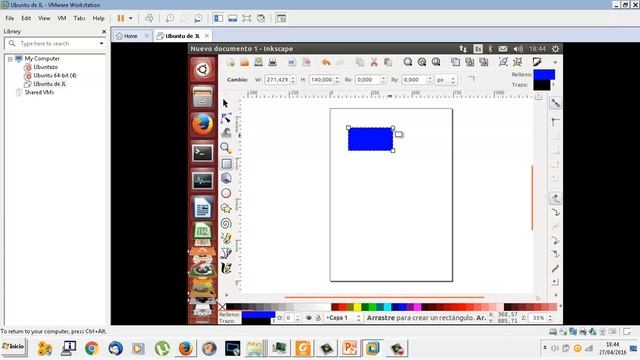The height and width of the screenshot is (360, 640).
Task: Click the Import icon
Action: click(x=292, y=62)
